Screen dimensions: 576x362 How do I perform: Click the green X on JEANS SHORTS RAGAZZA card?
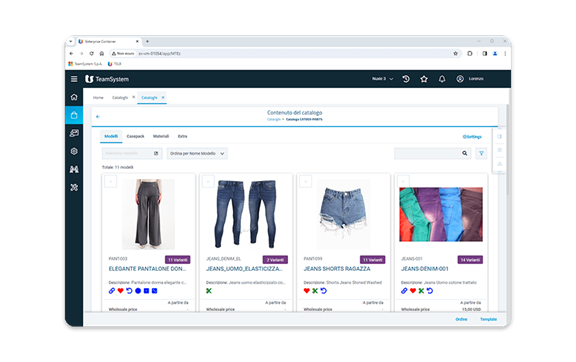tap(315, 291)
